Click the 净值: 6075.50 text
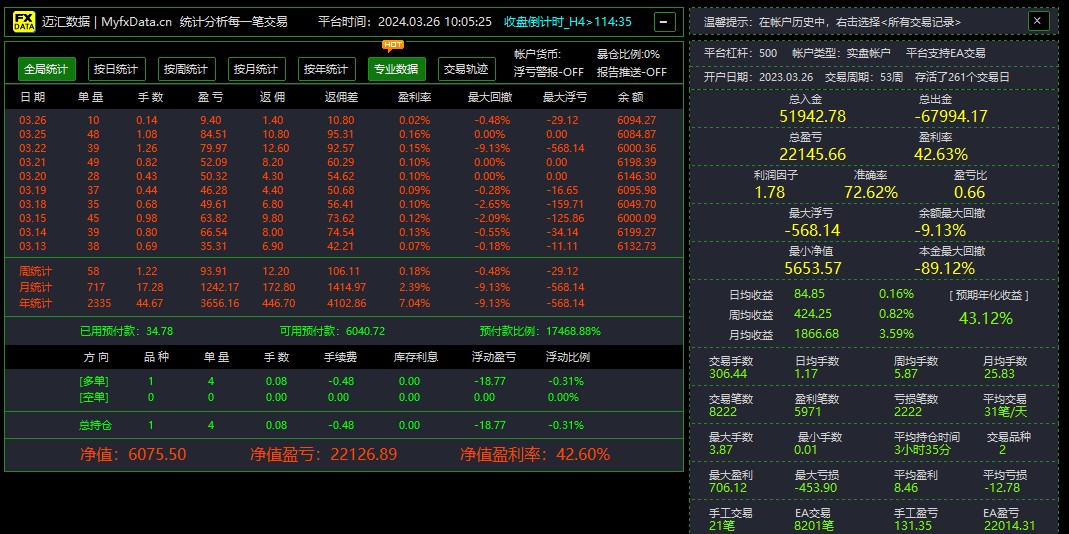The height and width of the screenshot is (534, 1069). click(x=133, y=454)
